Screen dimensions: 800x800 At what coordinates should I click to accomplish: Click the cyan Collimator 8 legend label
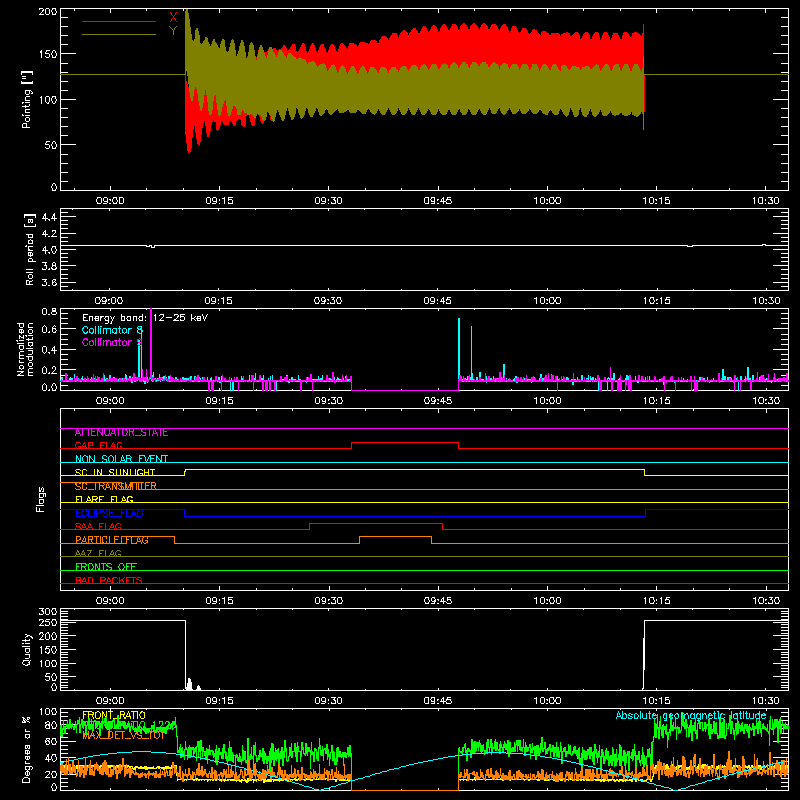pyautogui.click(x=112, y=330)
